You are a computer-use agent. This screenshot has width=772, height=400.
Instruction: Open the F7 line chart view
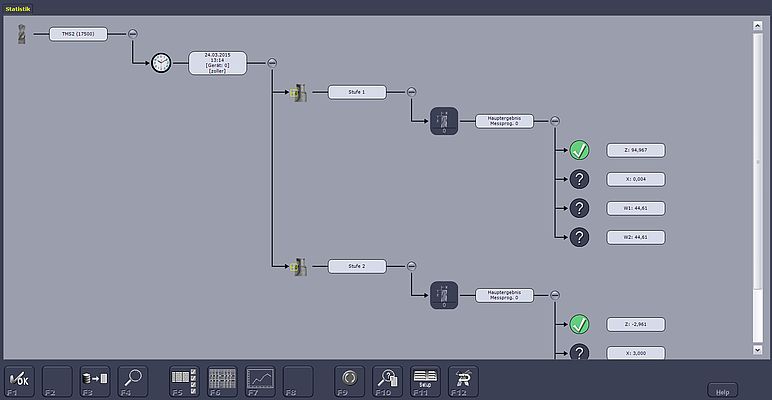261,379
